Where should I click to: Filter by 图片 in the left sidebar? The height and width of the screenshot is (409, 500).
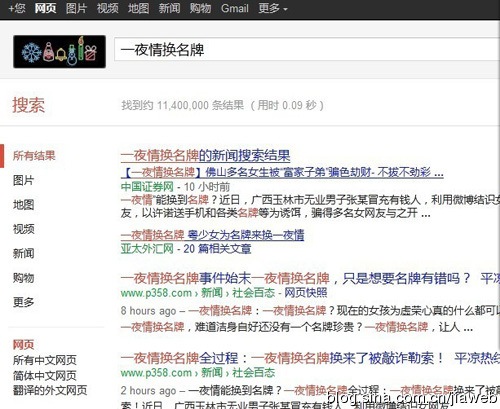[23, 180]
